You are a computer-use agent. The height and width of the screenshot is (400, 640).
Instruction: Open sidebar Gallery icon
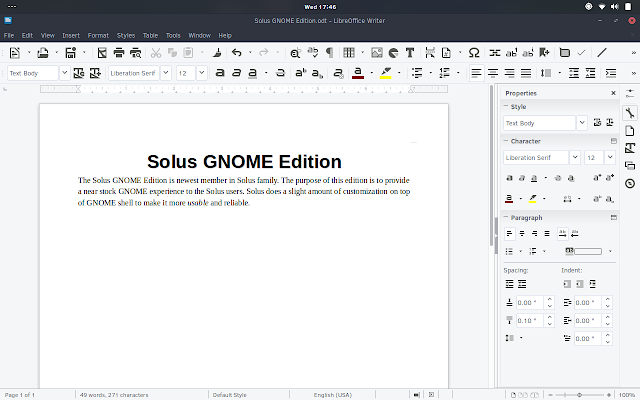pos(630,165)
